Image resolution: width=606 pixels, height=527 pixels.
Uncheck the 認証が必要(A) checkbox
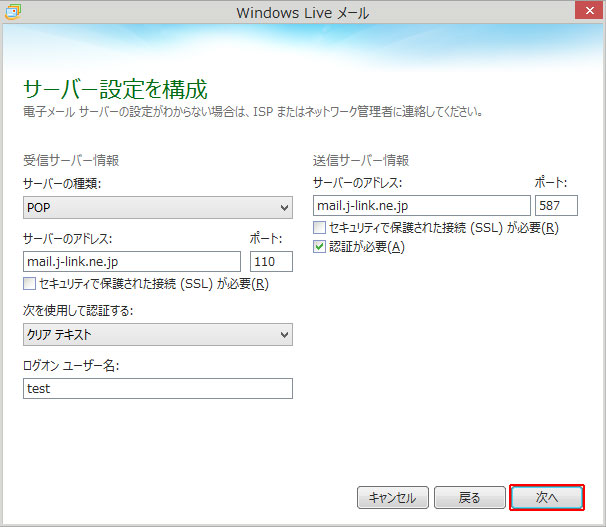tap(319, 246)
